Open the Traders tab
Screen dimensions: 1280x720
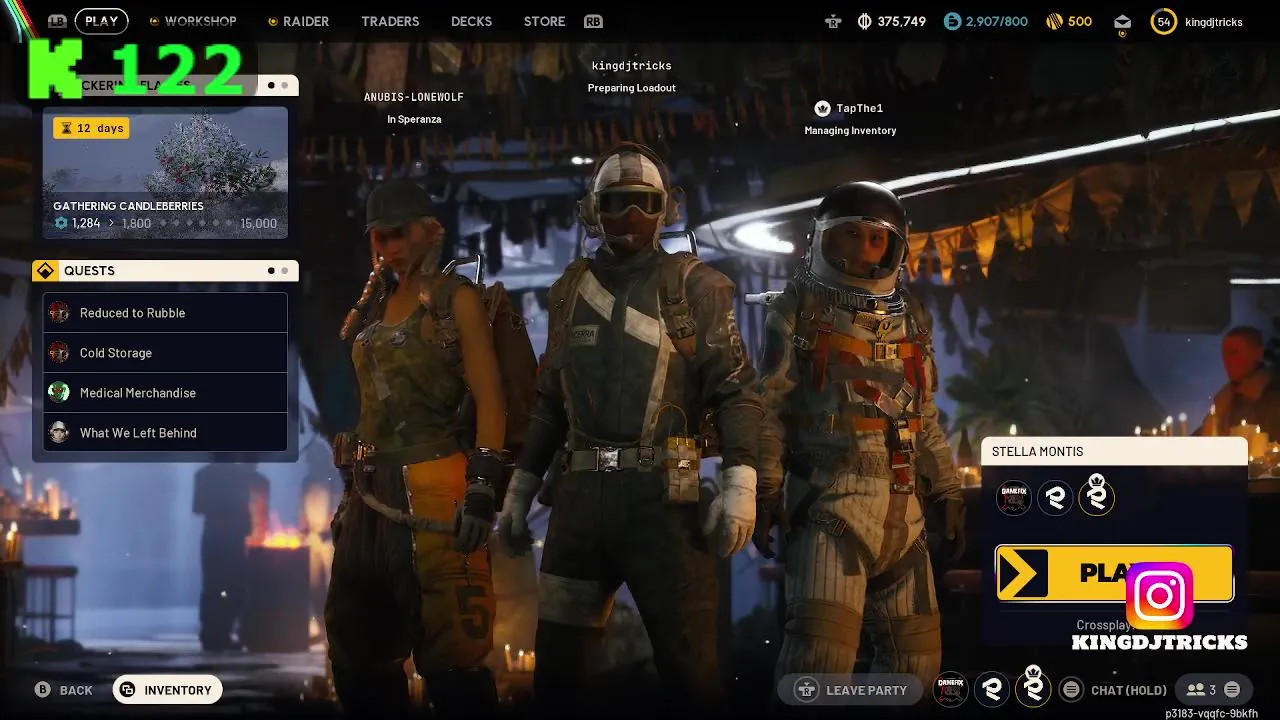coord(390,21)
